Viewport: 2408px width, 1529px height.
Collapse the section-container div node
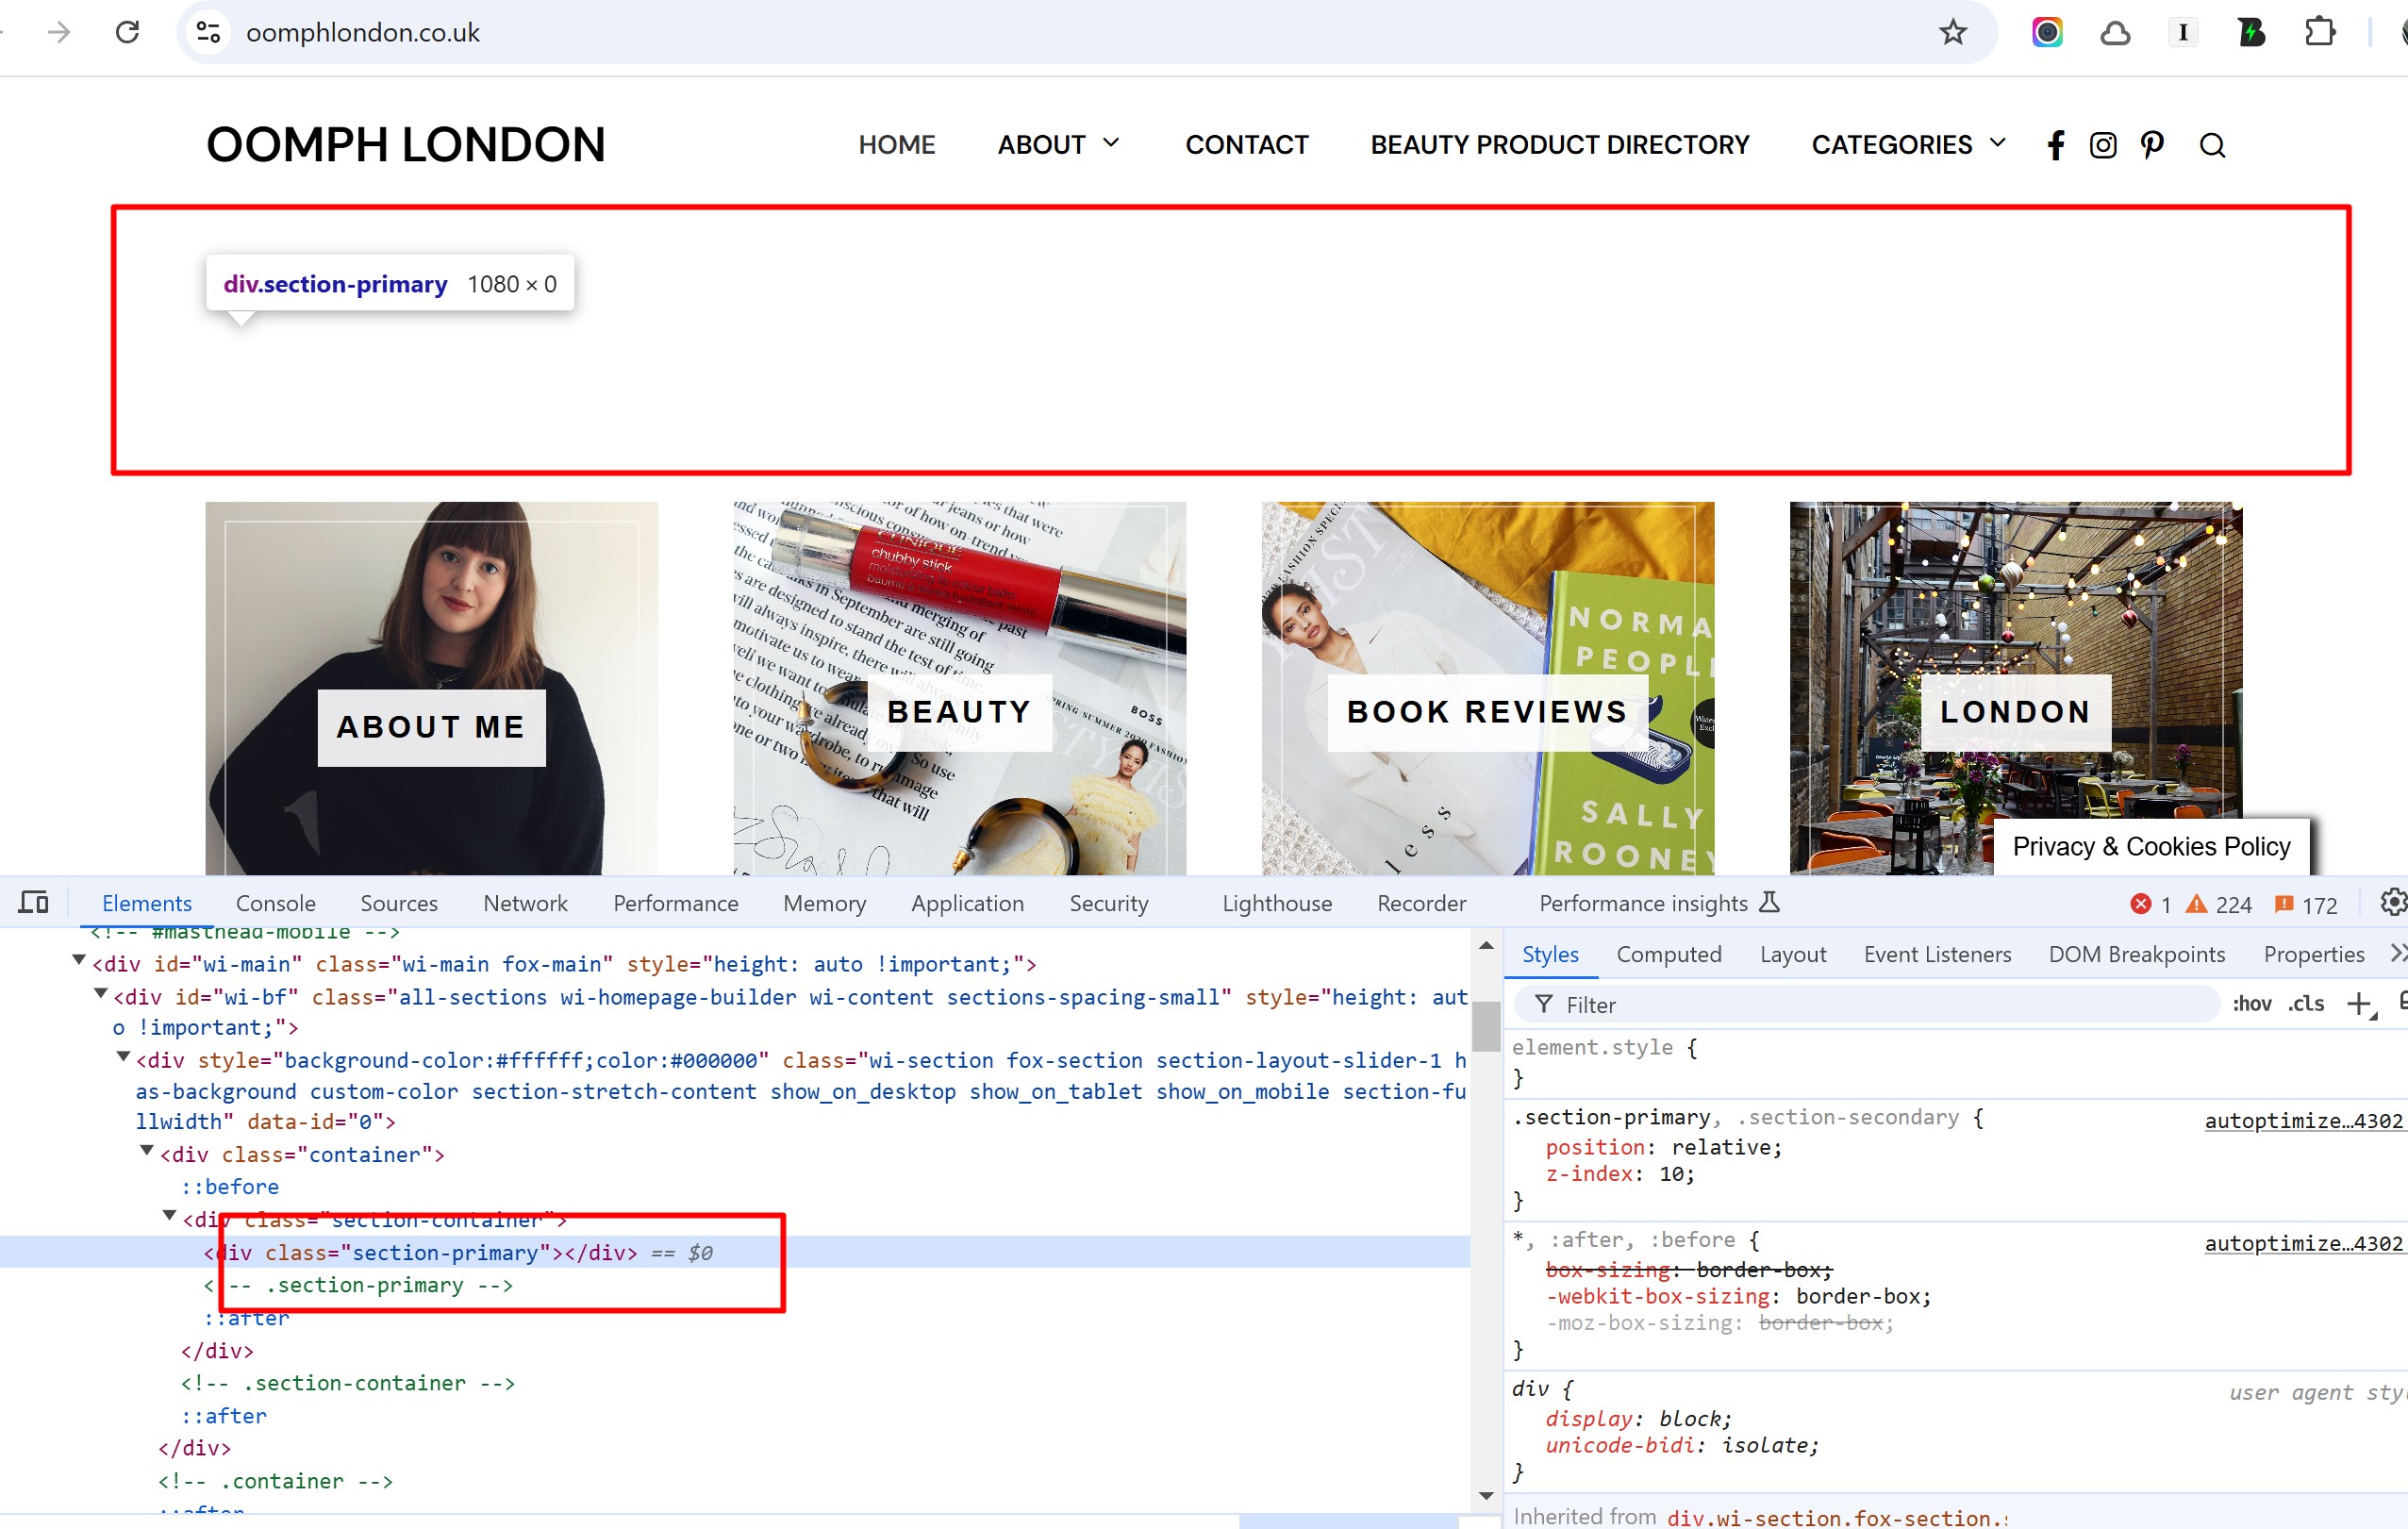170,1217
